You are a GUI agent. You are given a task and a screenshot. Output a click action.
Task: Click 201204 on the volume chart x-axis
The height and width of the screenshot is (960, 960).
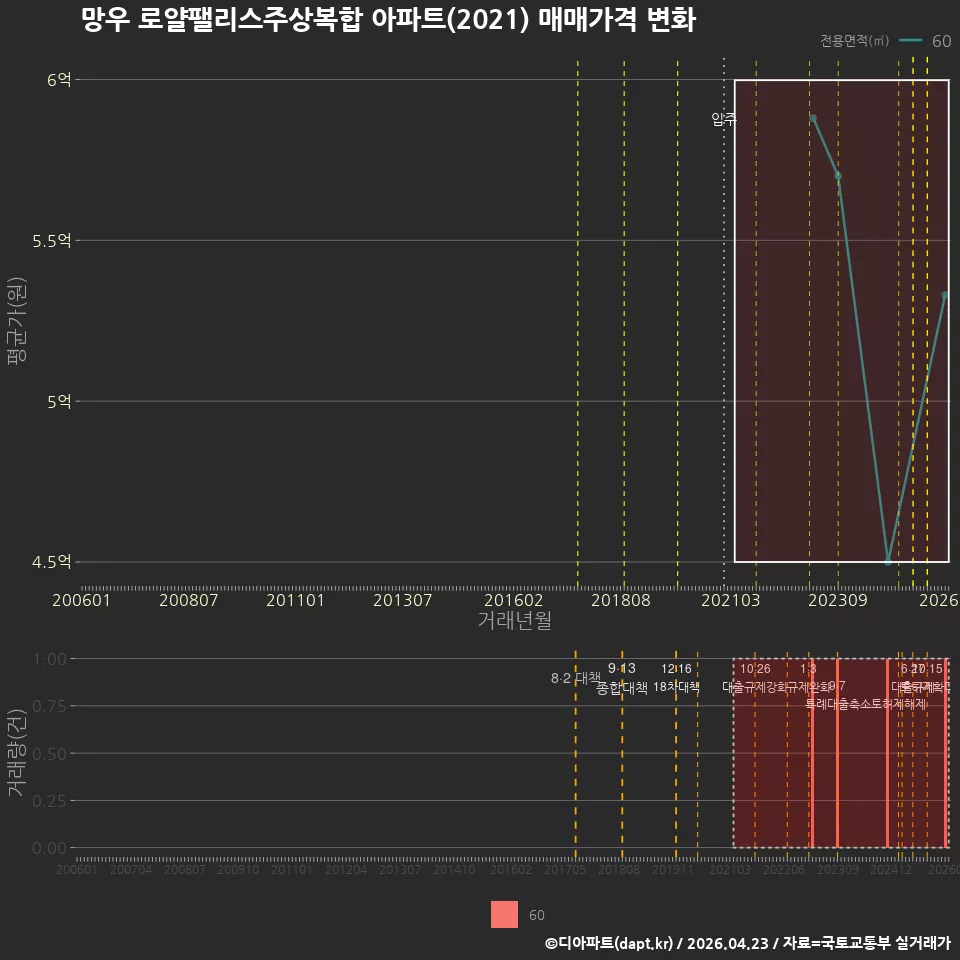[346, 869]
